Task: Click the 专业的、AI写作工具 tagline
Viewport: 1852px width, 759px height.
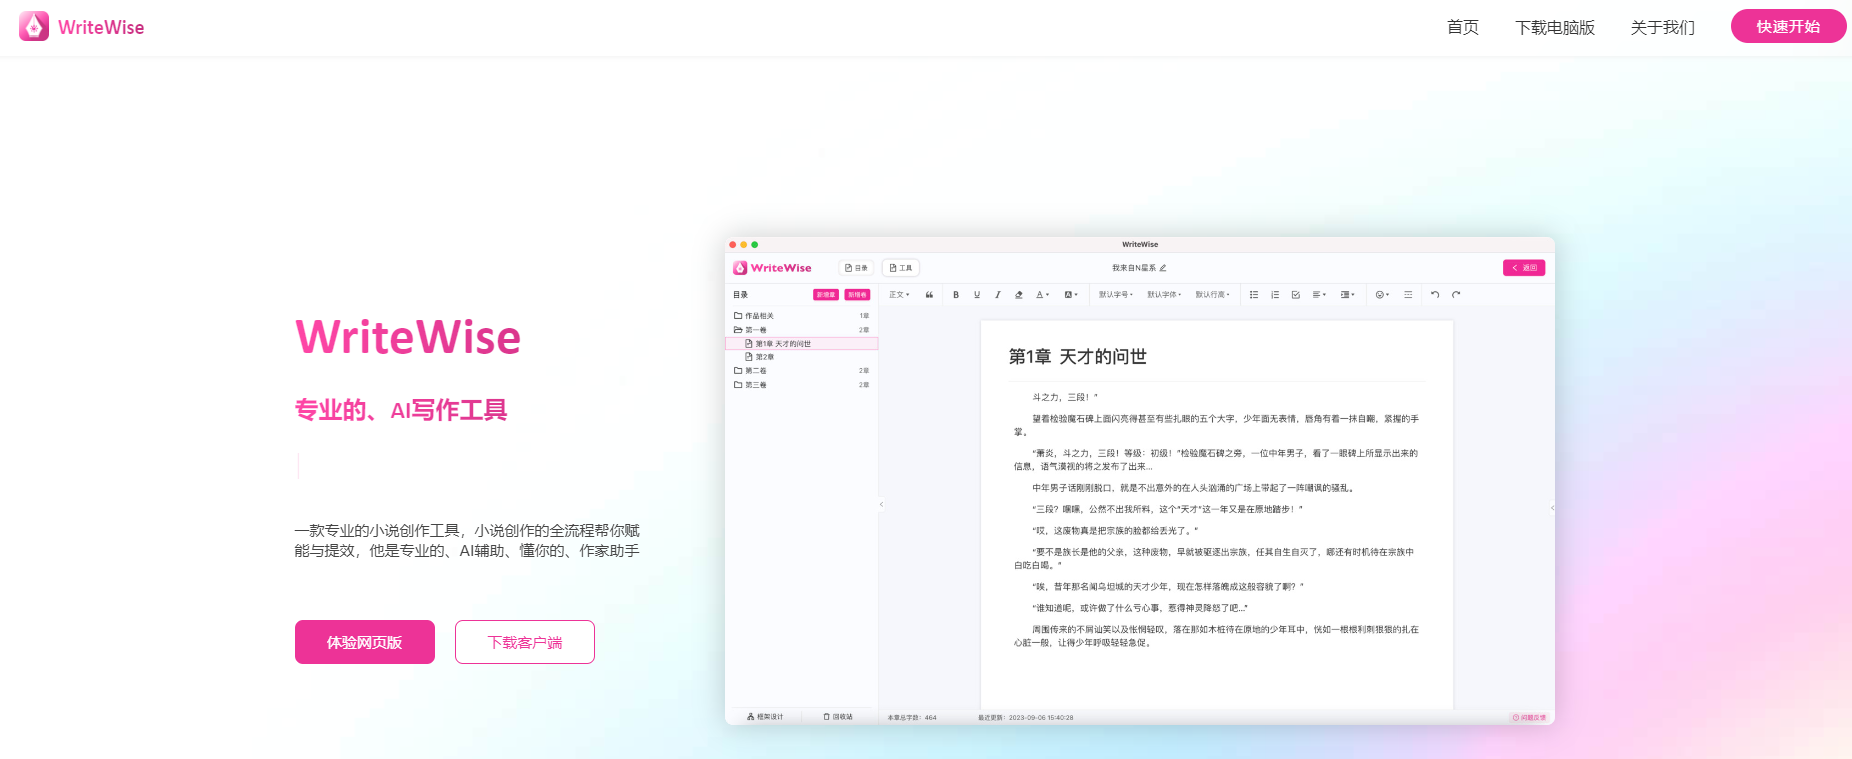Action: pos(401,410)
